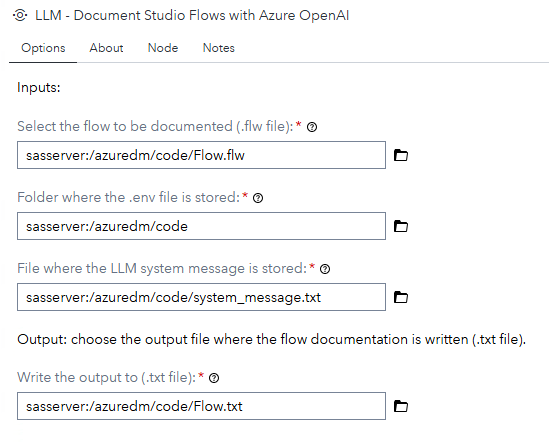Show help for LLM system message file

coord(325,269)
